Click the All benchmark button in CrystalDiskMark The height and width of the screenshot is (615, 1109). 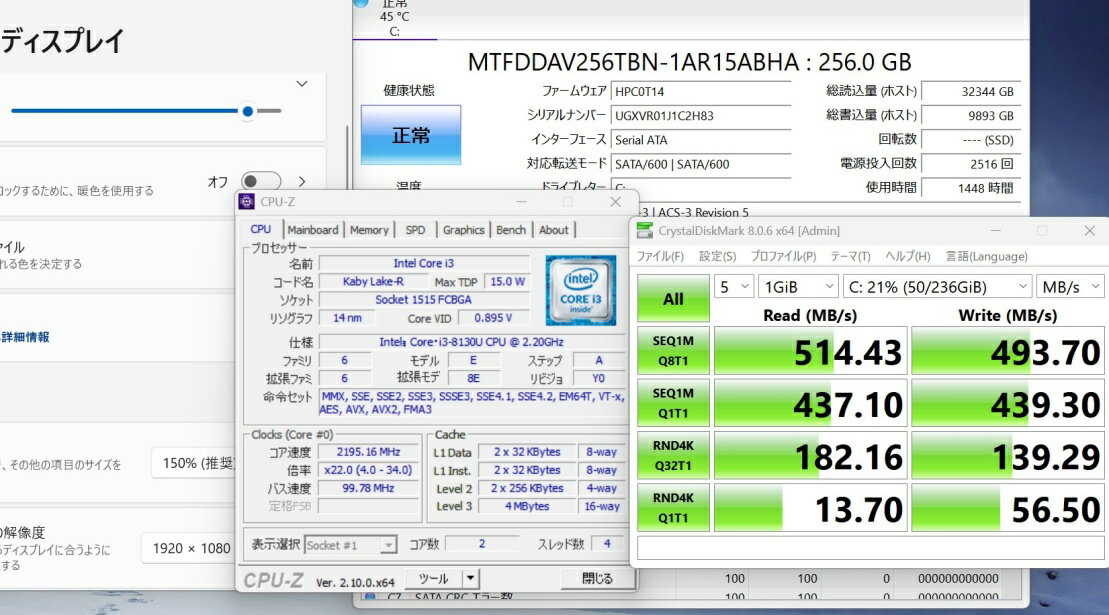tap(673, 298)
